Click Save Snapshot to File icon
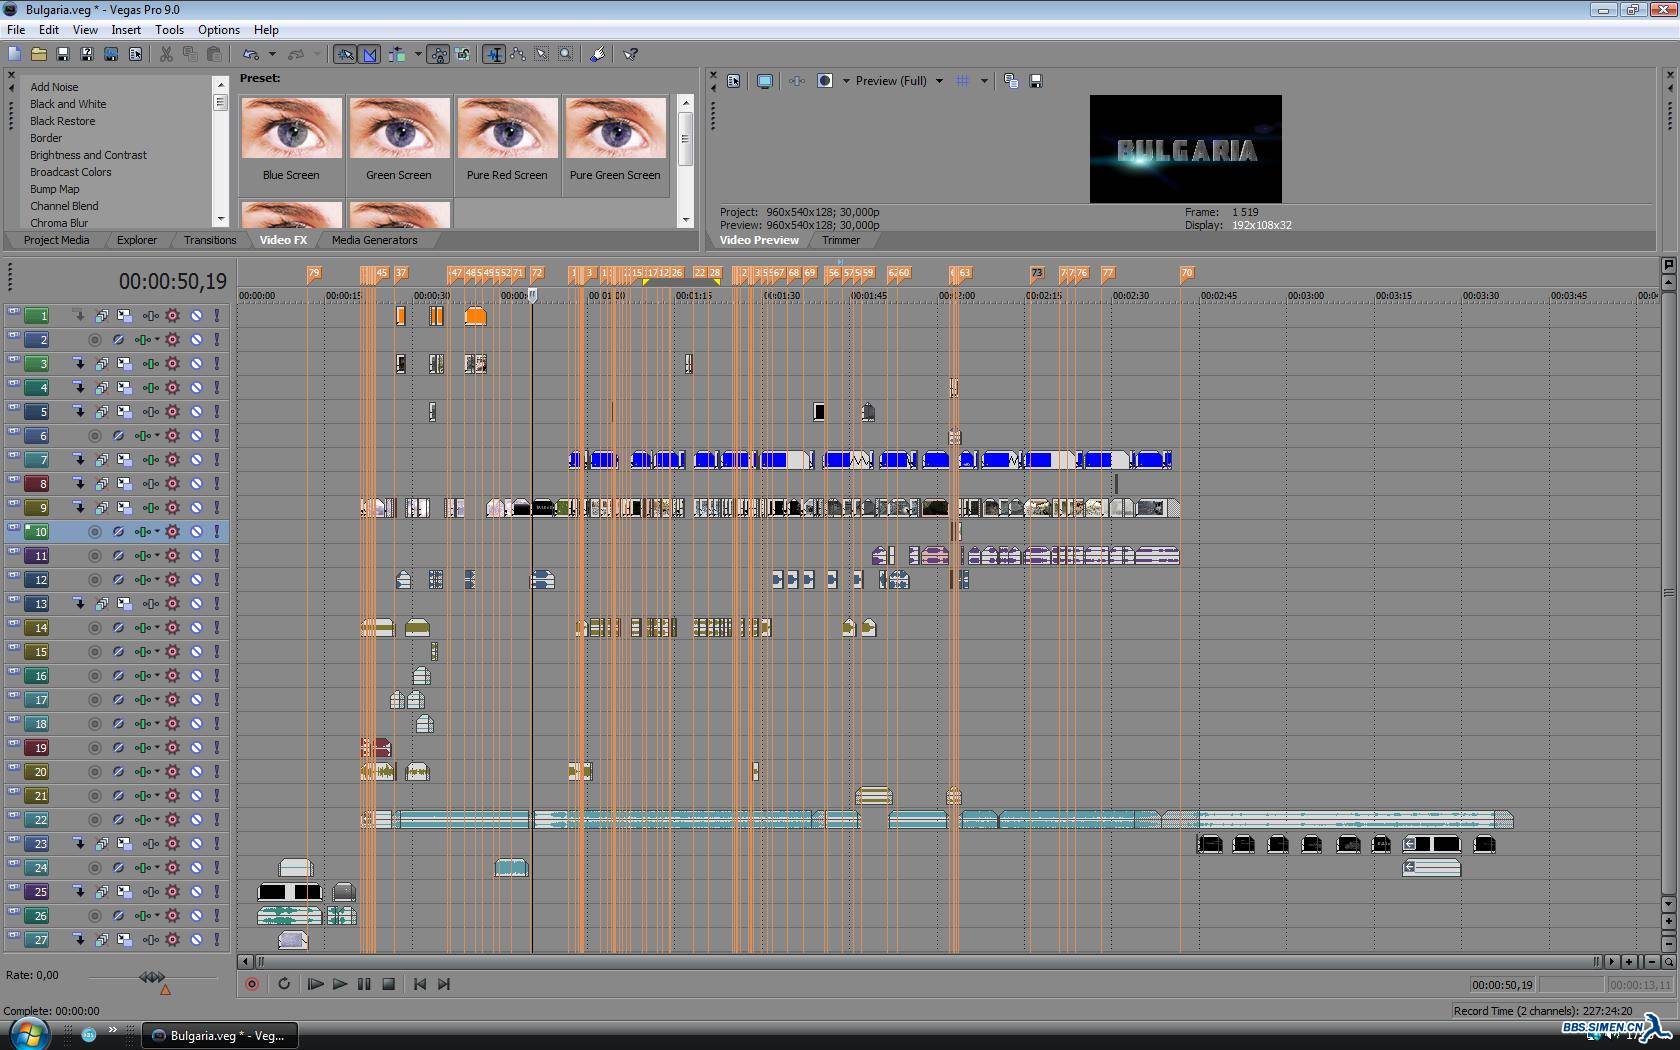Image resolution: width=1680 pixels, height=1050 pixels. tap(1036, 81)
